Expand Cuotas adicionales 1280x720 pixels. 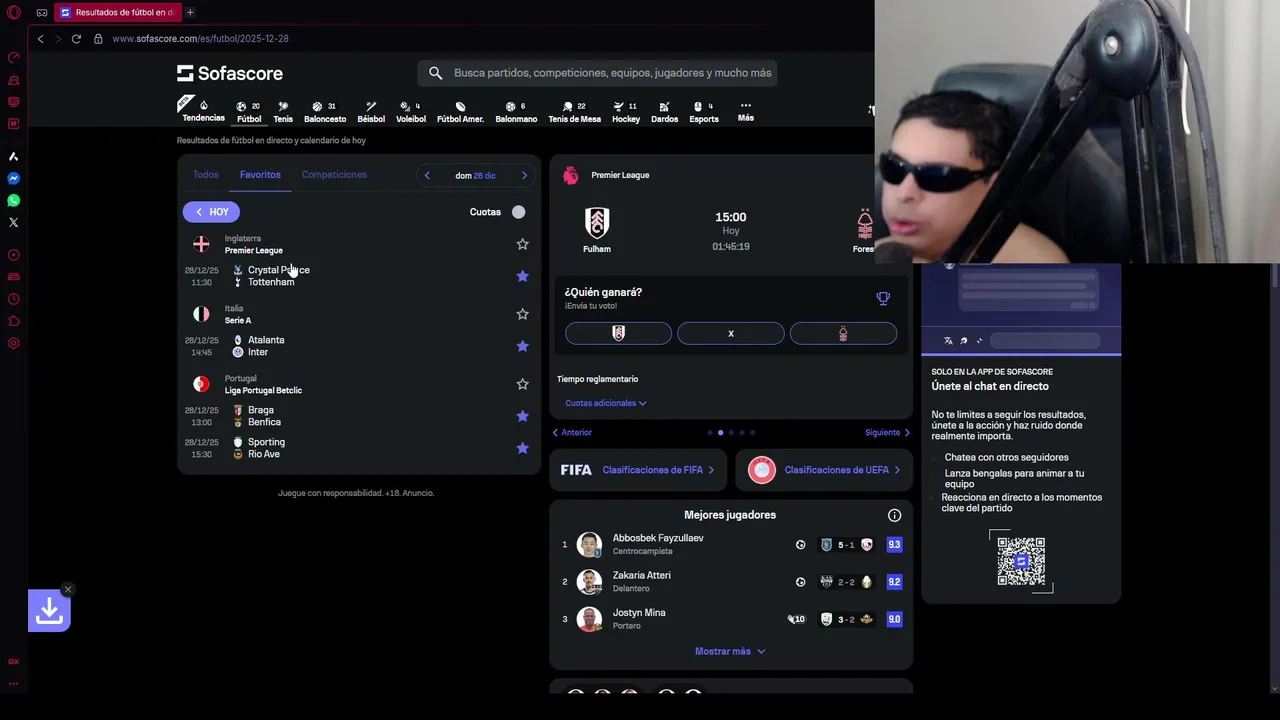[x=606, y=403]
